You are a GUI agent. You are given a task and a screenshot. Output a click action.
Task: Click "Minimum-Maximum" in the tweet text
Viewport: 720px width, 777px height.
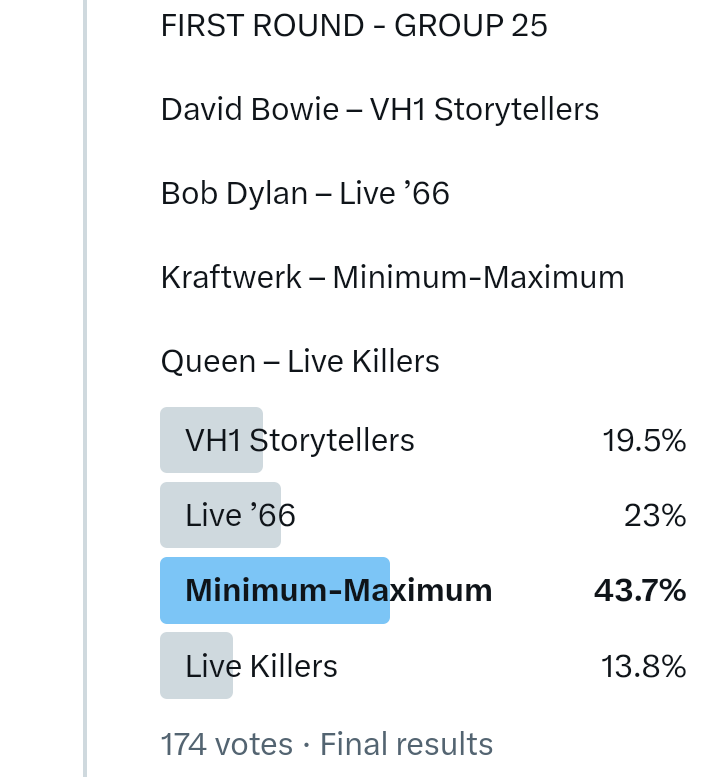point(478,277)
